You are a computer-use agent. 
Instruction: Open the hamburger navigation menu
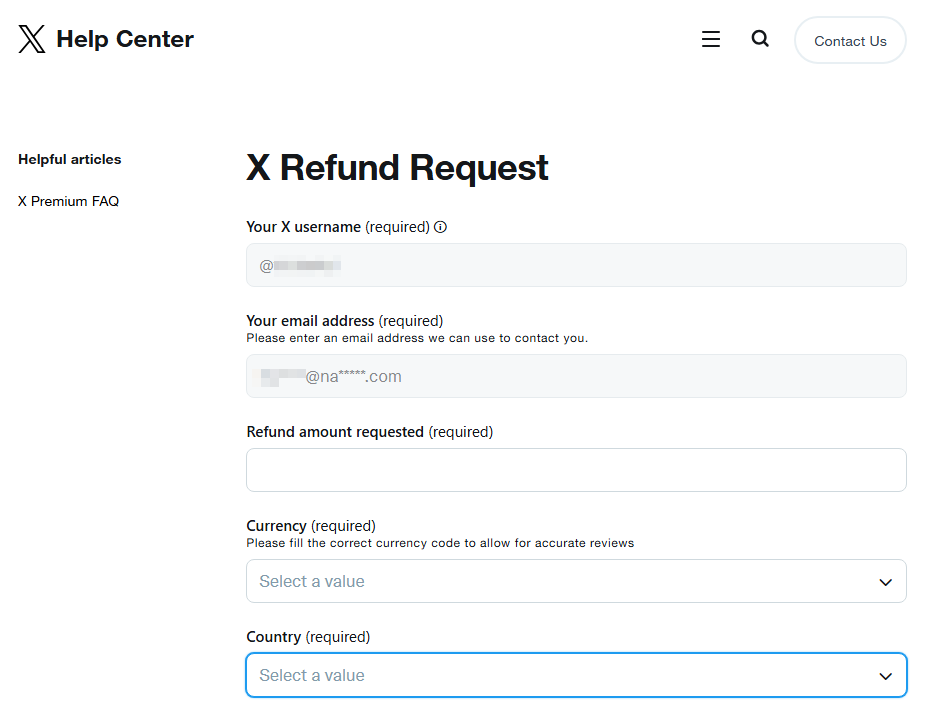(x=711, y=39)
